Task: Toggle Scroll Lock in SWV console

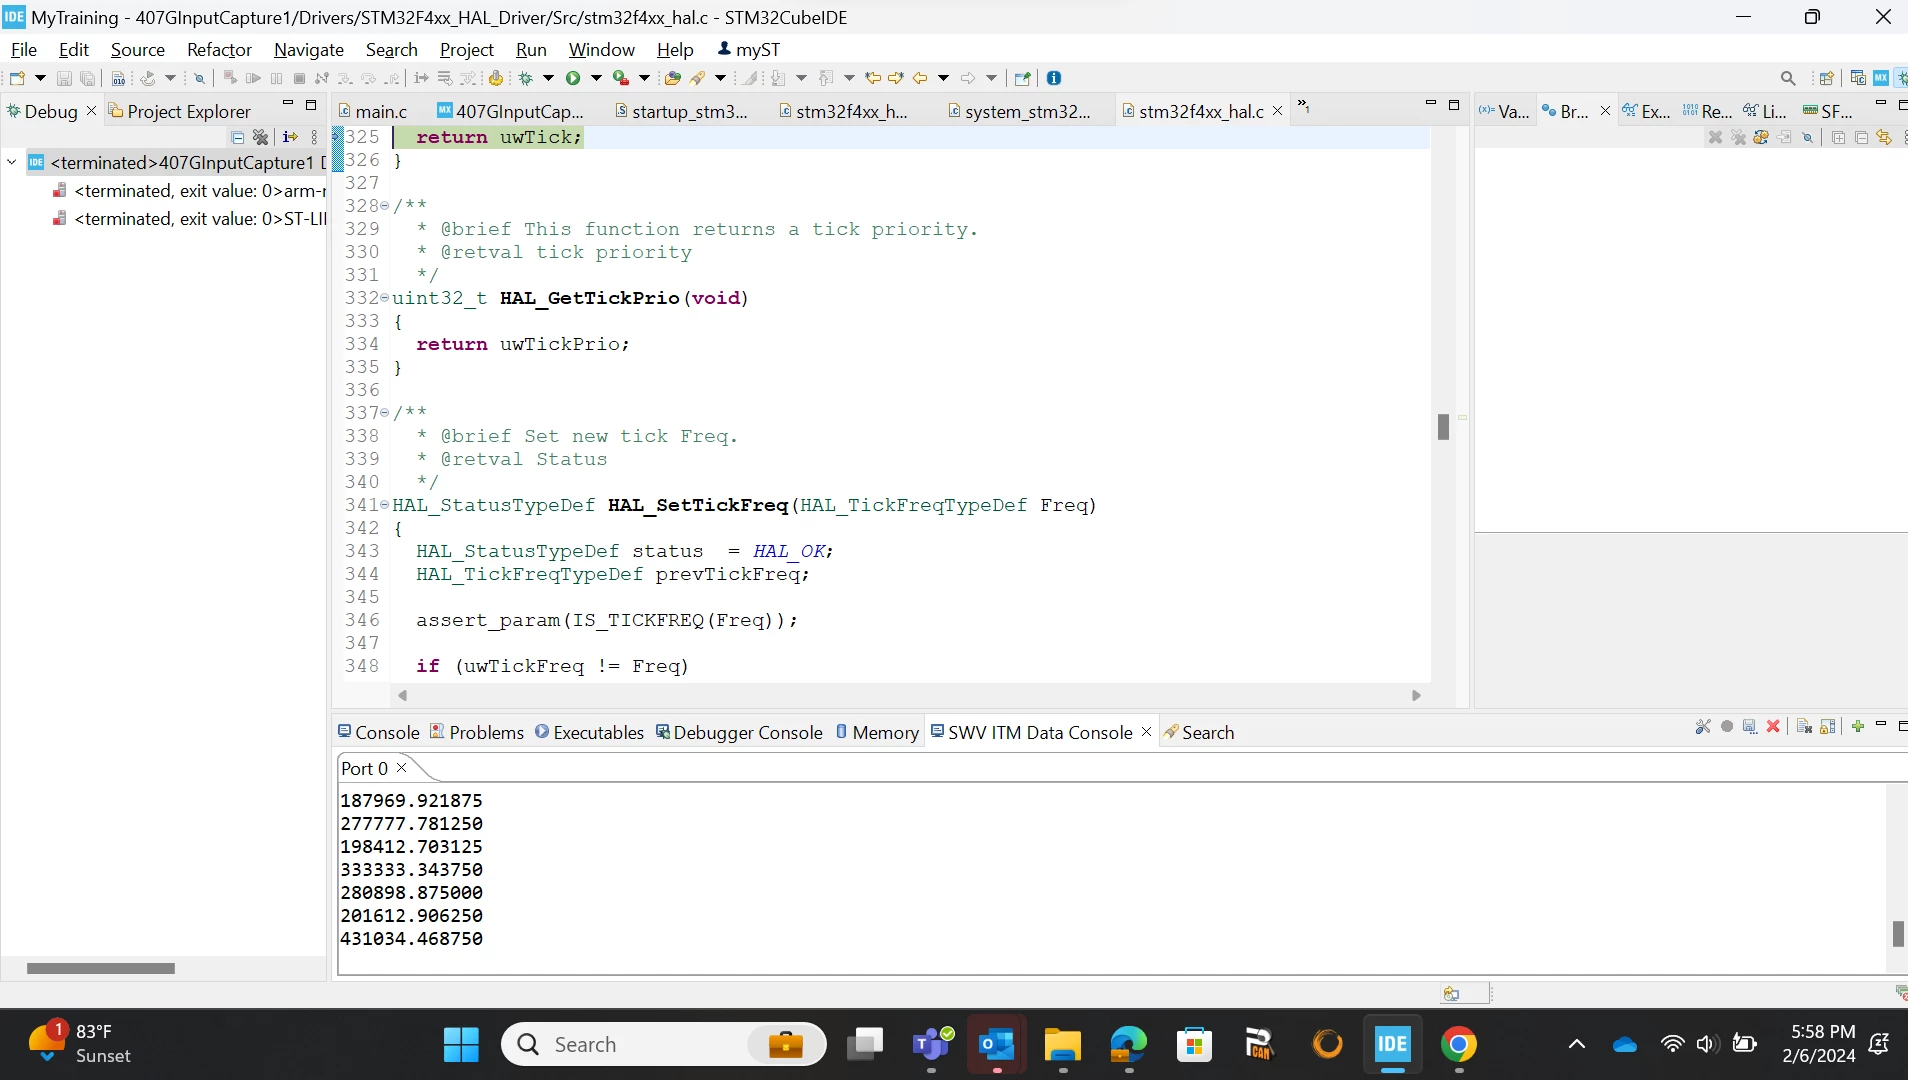Action: [x=1827, y=727]
